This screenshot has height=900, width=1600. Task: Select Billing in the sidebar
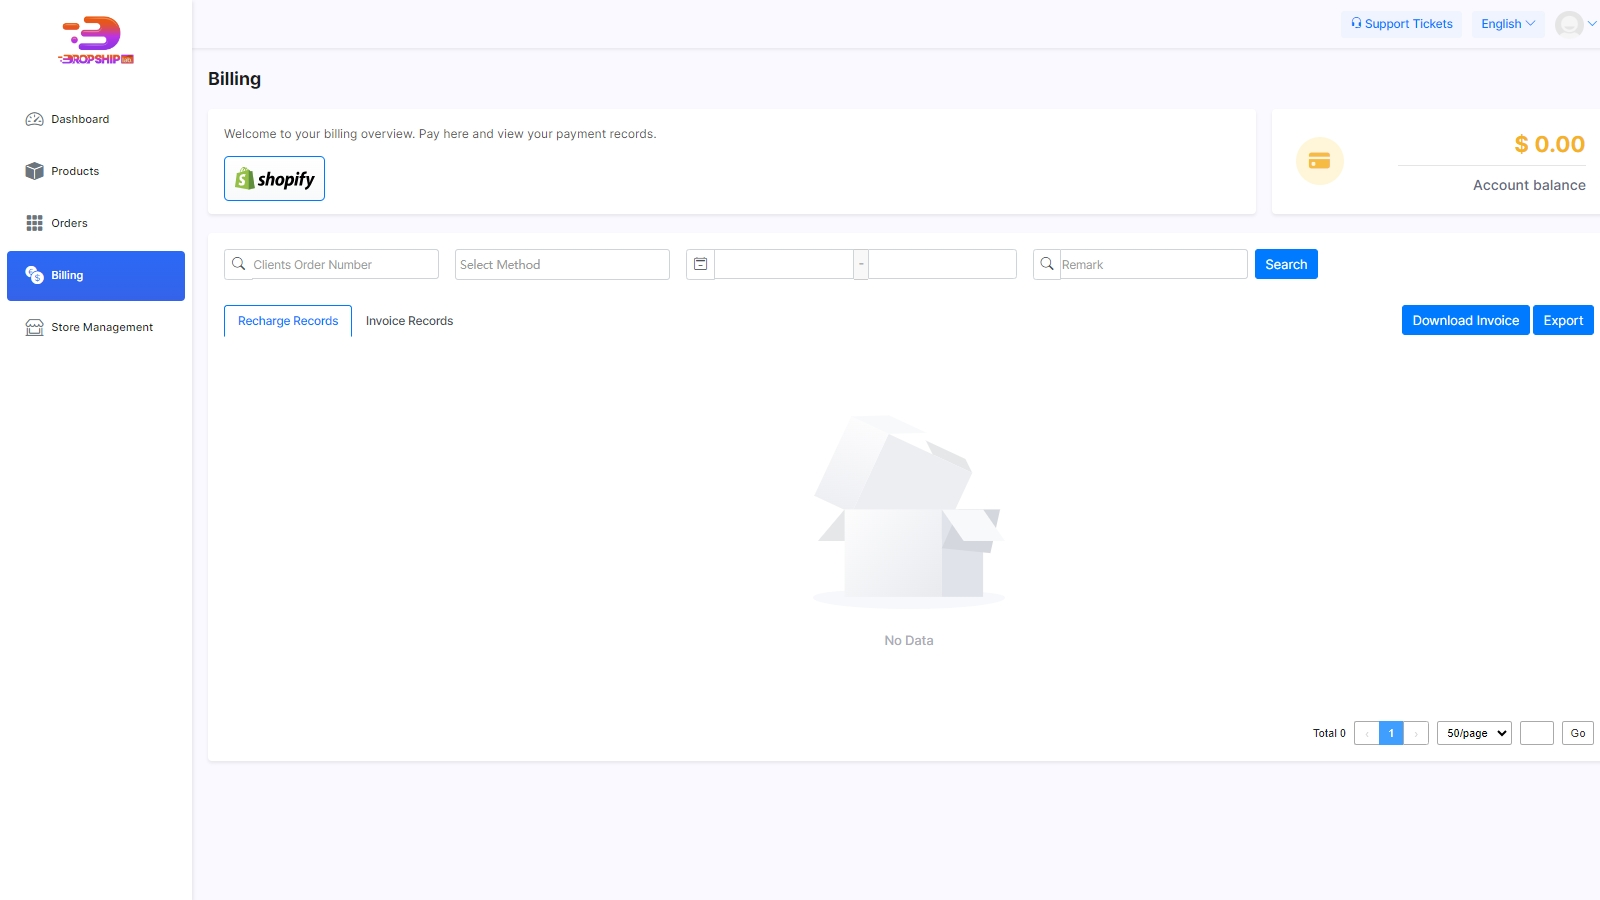pos(96,275)
